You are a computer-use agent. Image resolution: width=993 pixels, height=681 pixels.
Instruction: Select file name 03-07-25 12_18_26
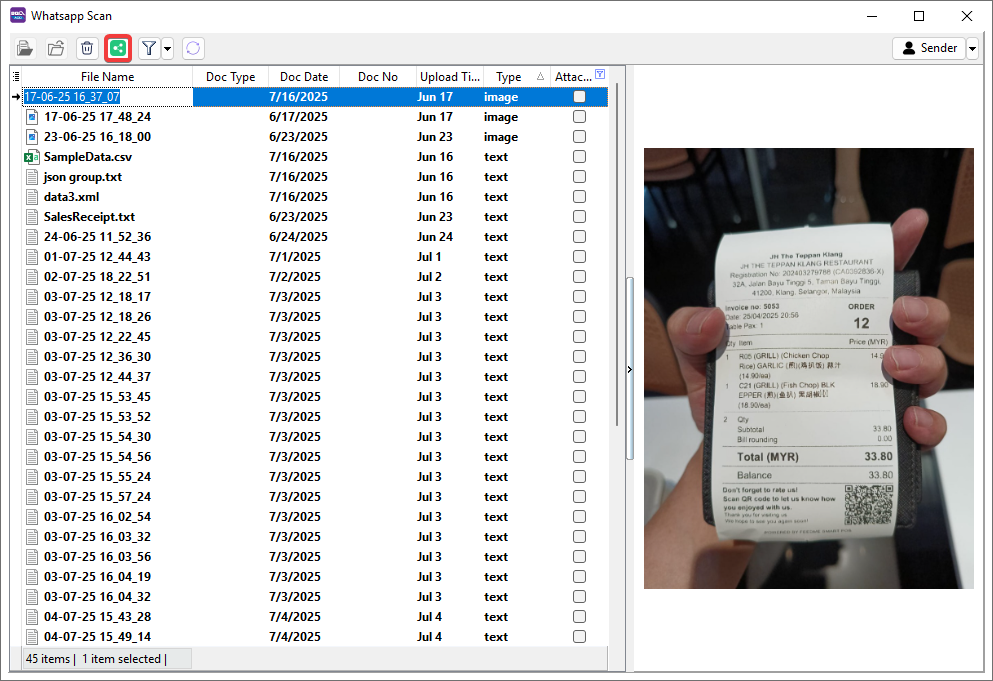pyautogui.click(x=98, y=317)
